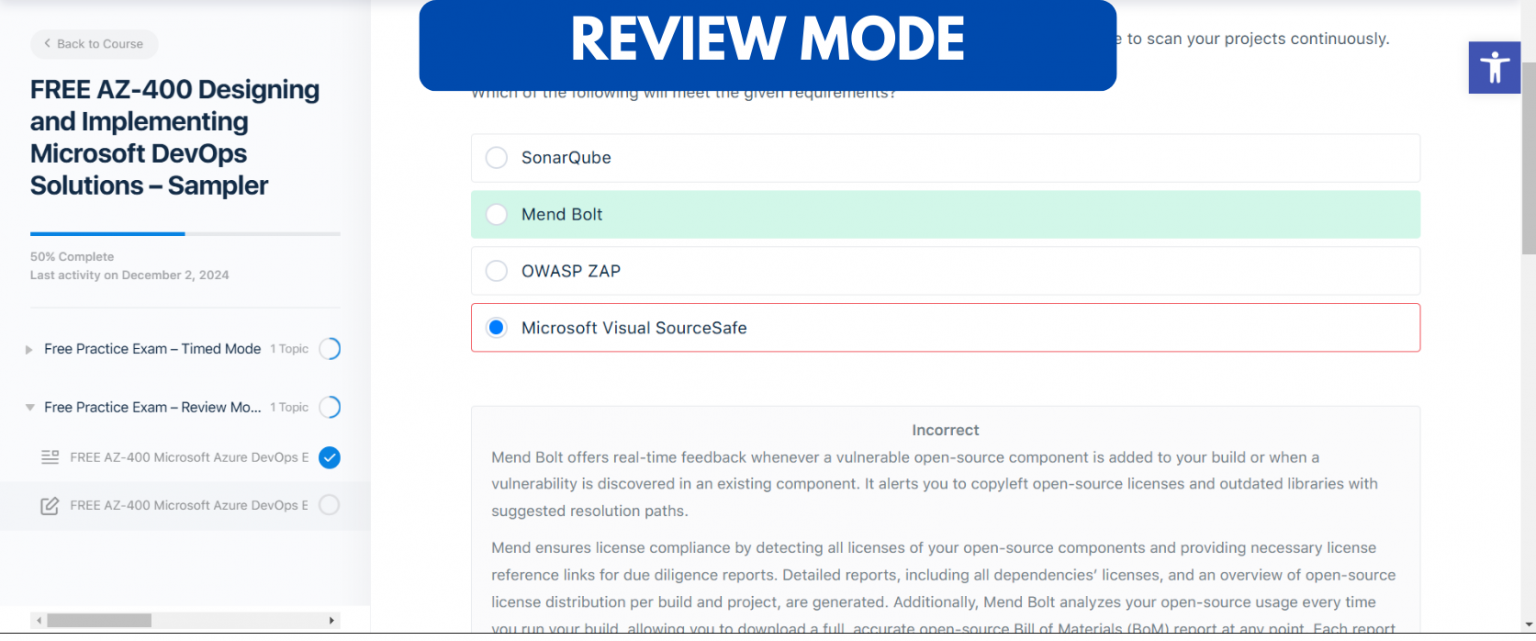Select the Microsoft Visual SourceSafe radio button
The height and width of the screenshot is (641, 1536).
coord(496,328)
